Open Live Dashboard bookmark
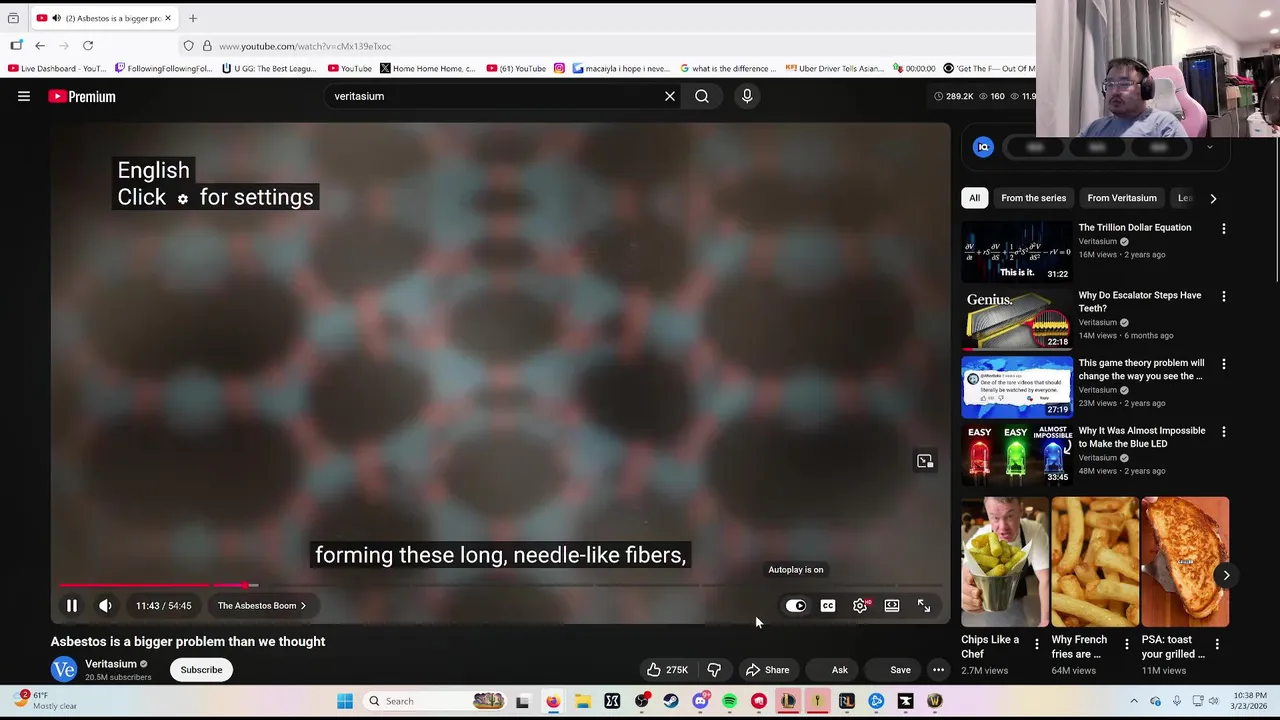The image size is (1280, 720). tap(57, 68)
